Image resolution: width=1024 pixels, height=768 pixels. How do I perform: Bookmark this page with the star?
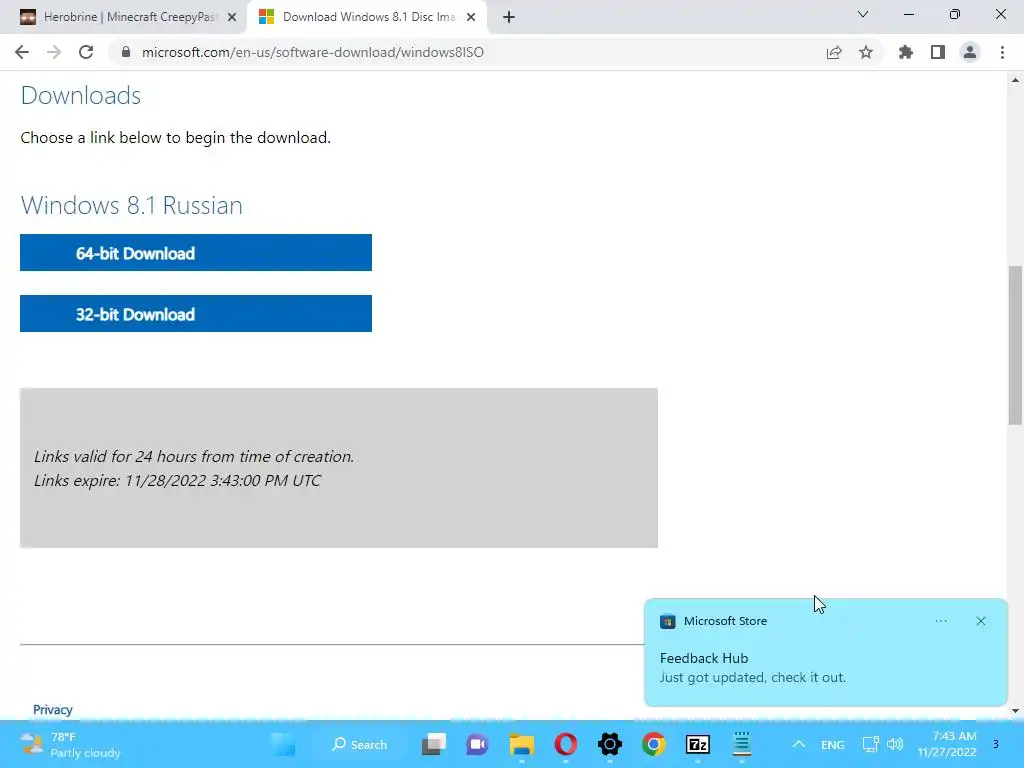pos(866,52)
